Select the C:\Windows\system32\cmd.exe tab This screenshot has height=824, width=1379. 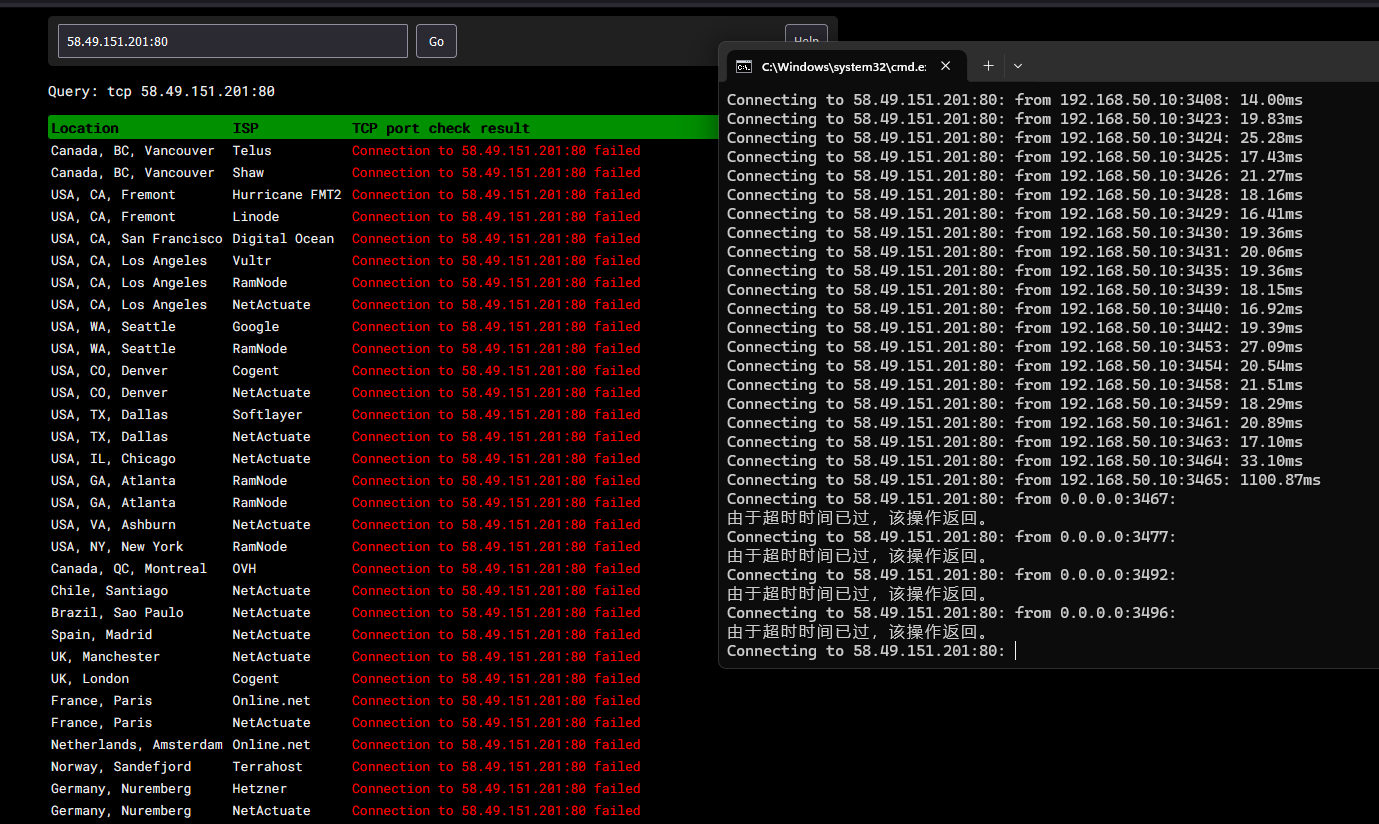pyautogui.click(x=846, y=66)
